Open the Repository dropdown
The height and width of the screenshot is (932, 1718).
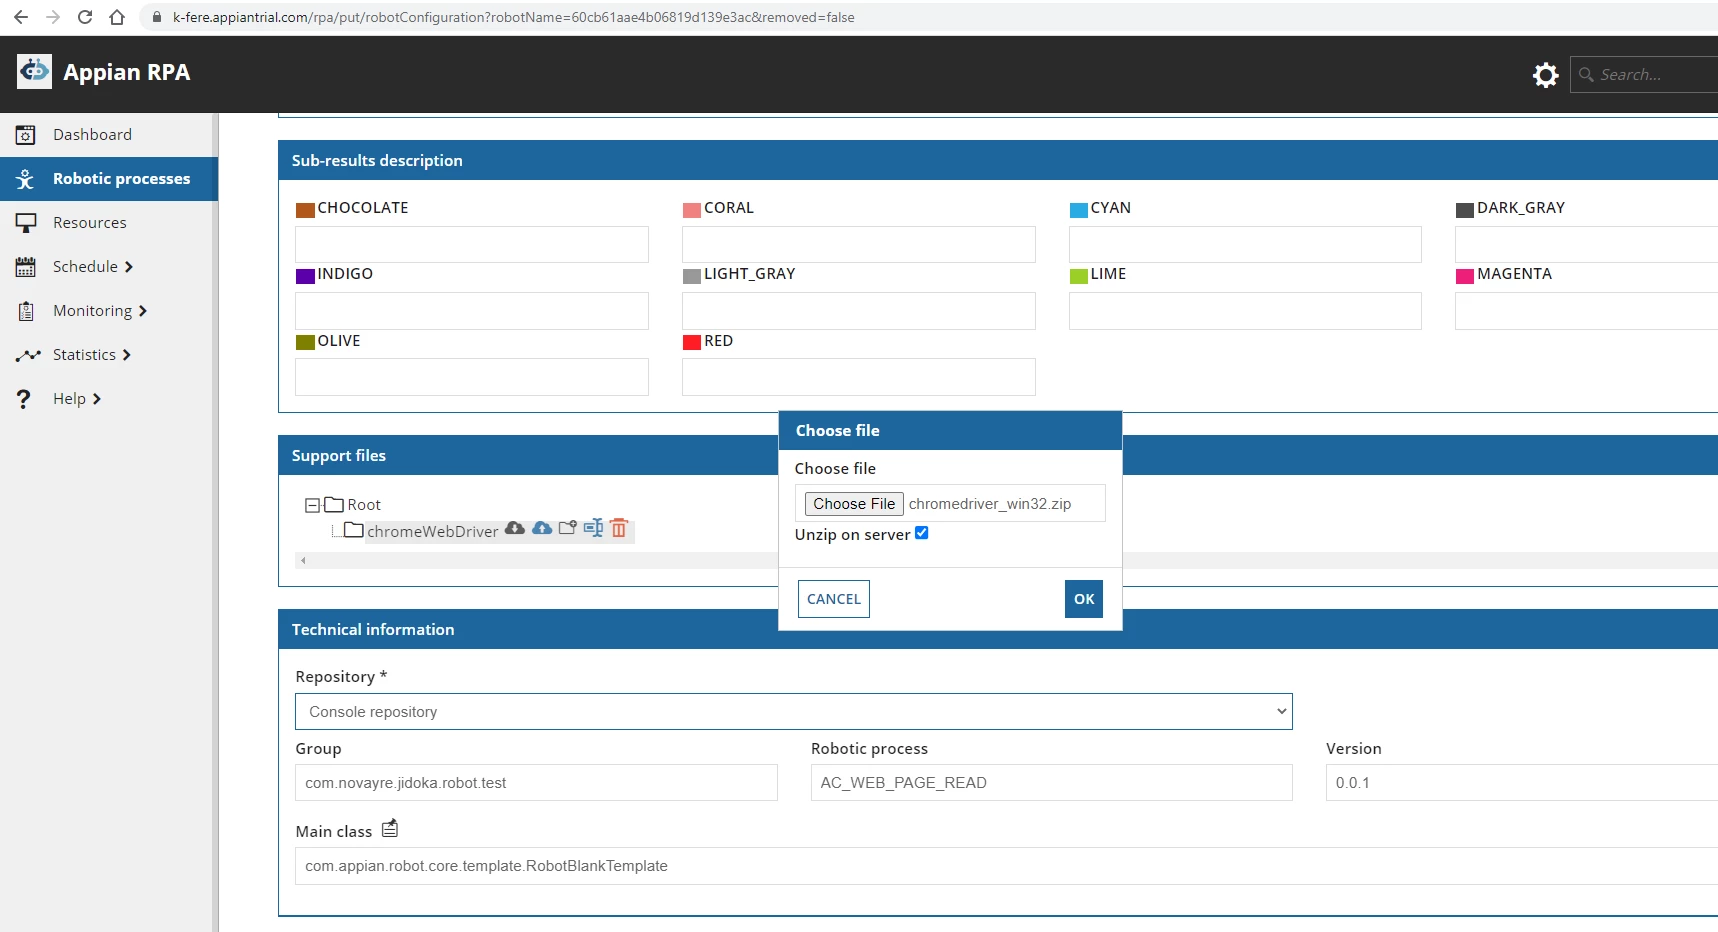tap(794, 712)
